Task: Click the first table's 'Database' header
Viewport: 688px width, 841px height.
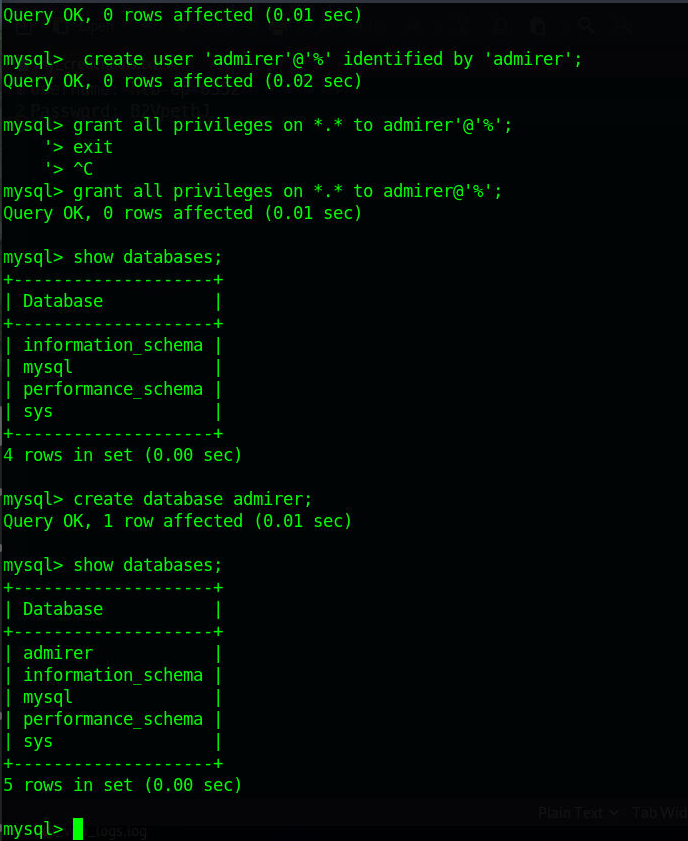Action: click(x=63, y=301)
